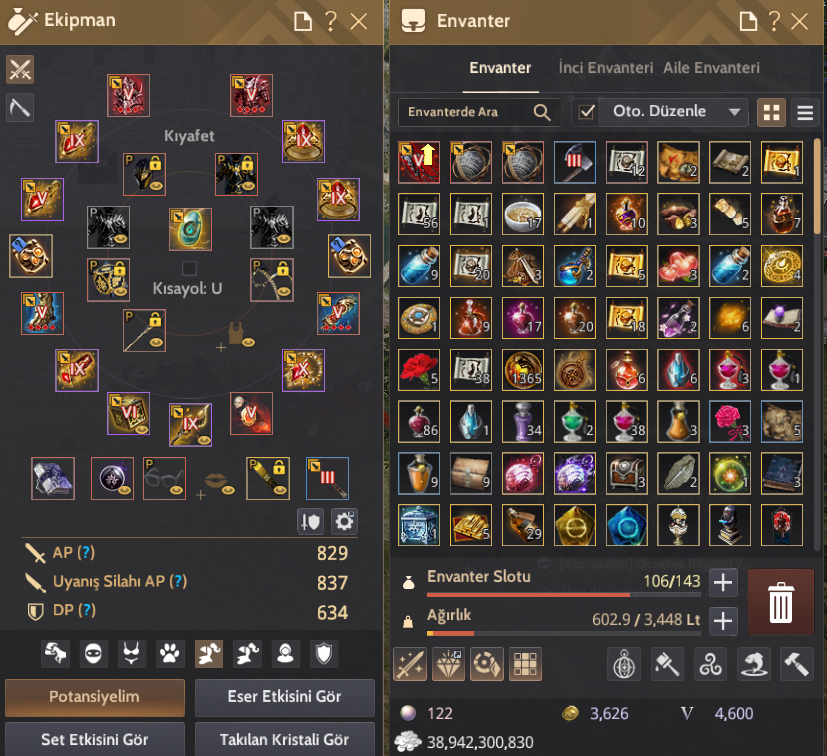Click the Potansiyelim button
Viewport: 827px width, 756px height.
(95, 697)
